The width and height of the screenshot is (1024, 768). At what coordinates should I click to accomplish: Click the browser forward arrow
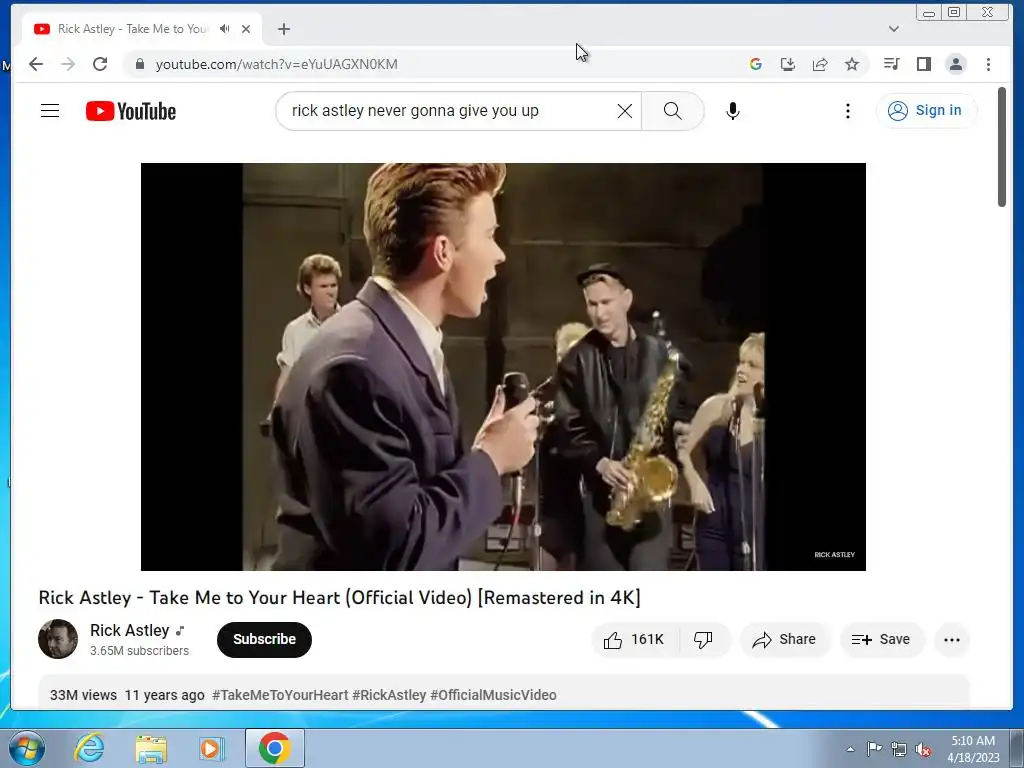pos(68,64)
